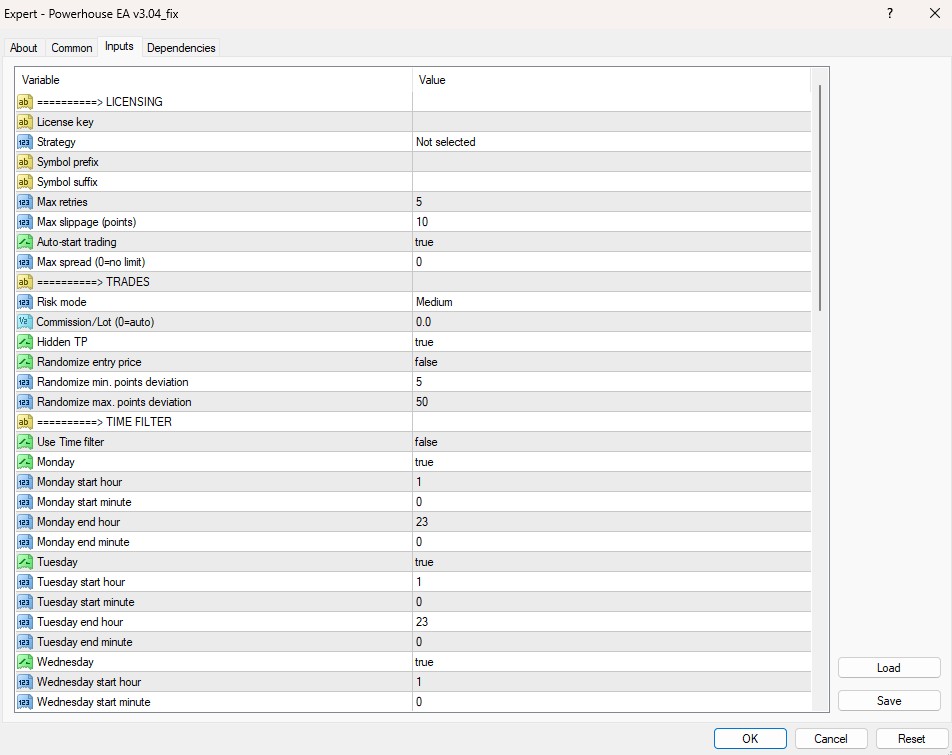Click the integer icon beside Risk mode
Image resolution: width=952 pixels, height=755 pixels.
pos(24,302)
